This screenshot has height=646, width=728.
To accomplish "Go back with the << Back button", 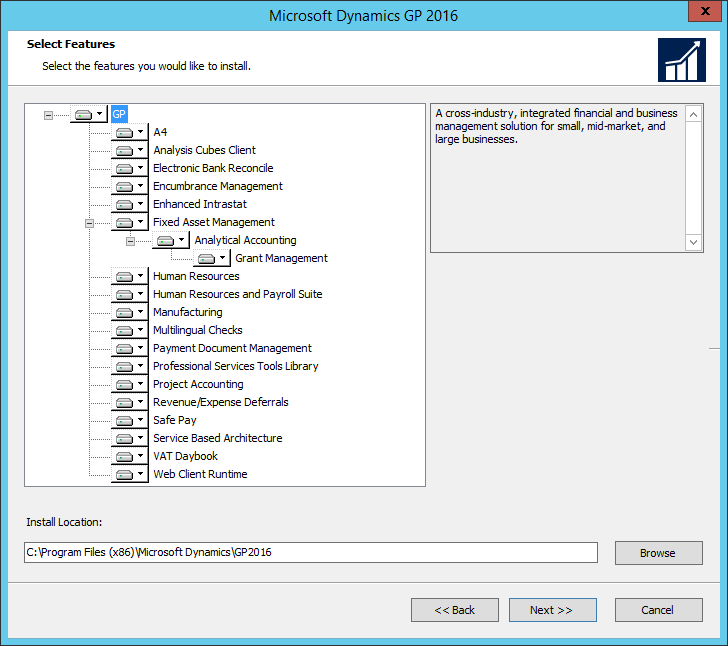I will (455, 610).
